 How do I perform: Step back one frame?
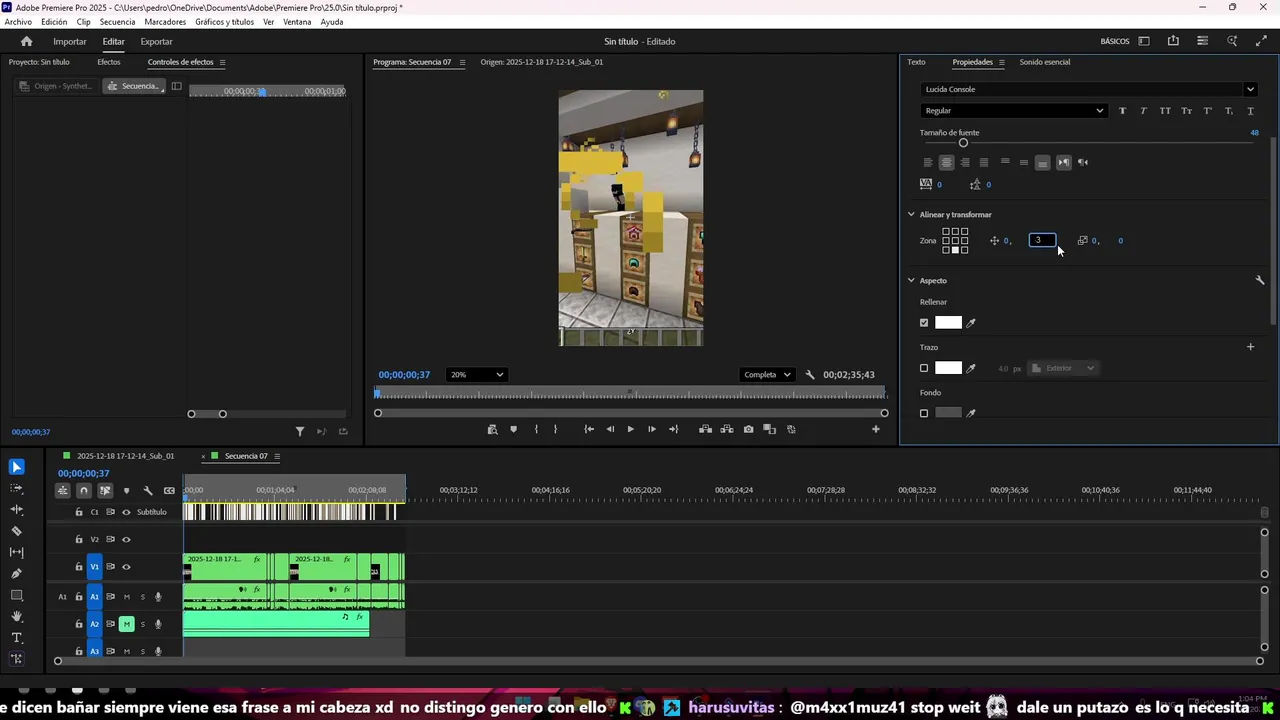(610, 429)
